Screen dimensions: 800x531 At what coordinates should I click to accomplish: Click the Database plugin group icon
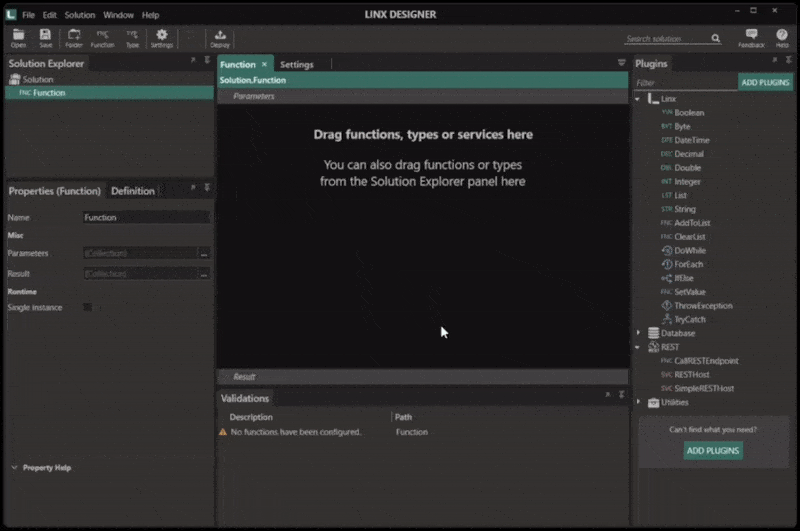pyautogui.click(x=653, y=333)
